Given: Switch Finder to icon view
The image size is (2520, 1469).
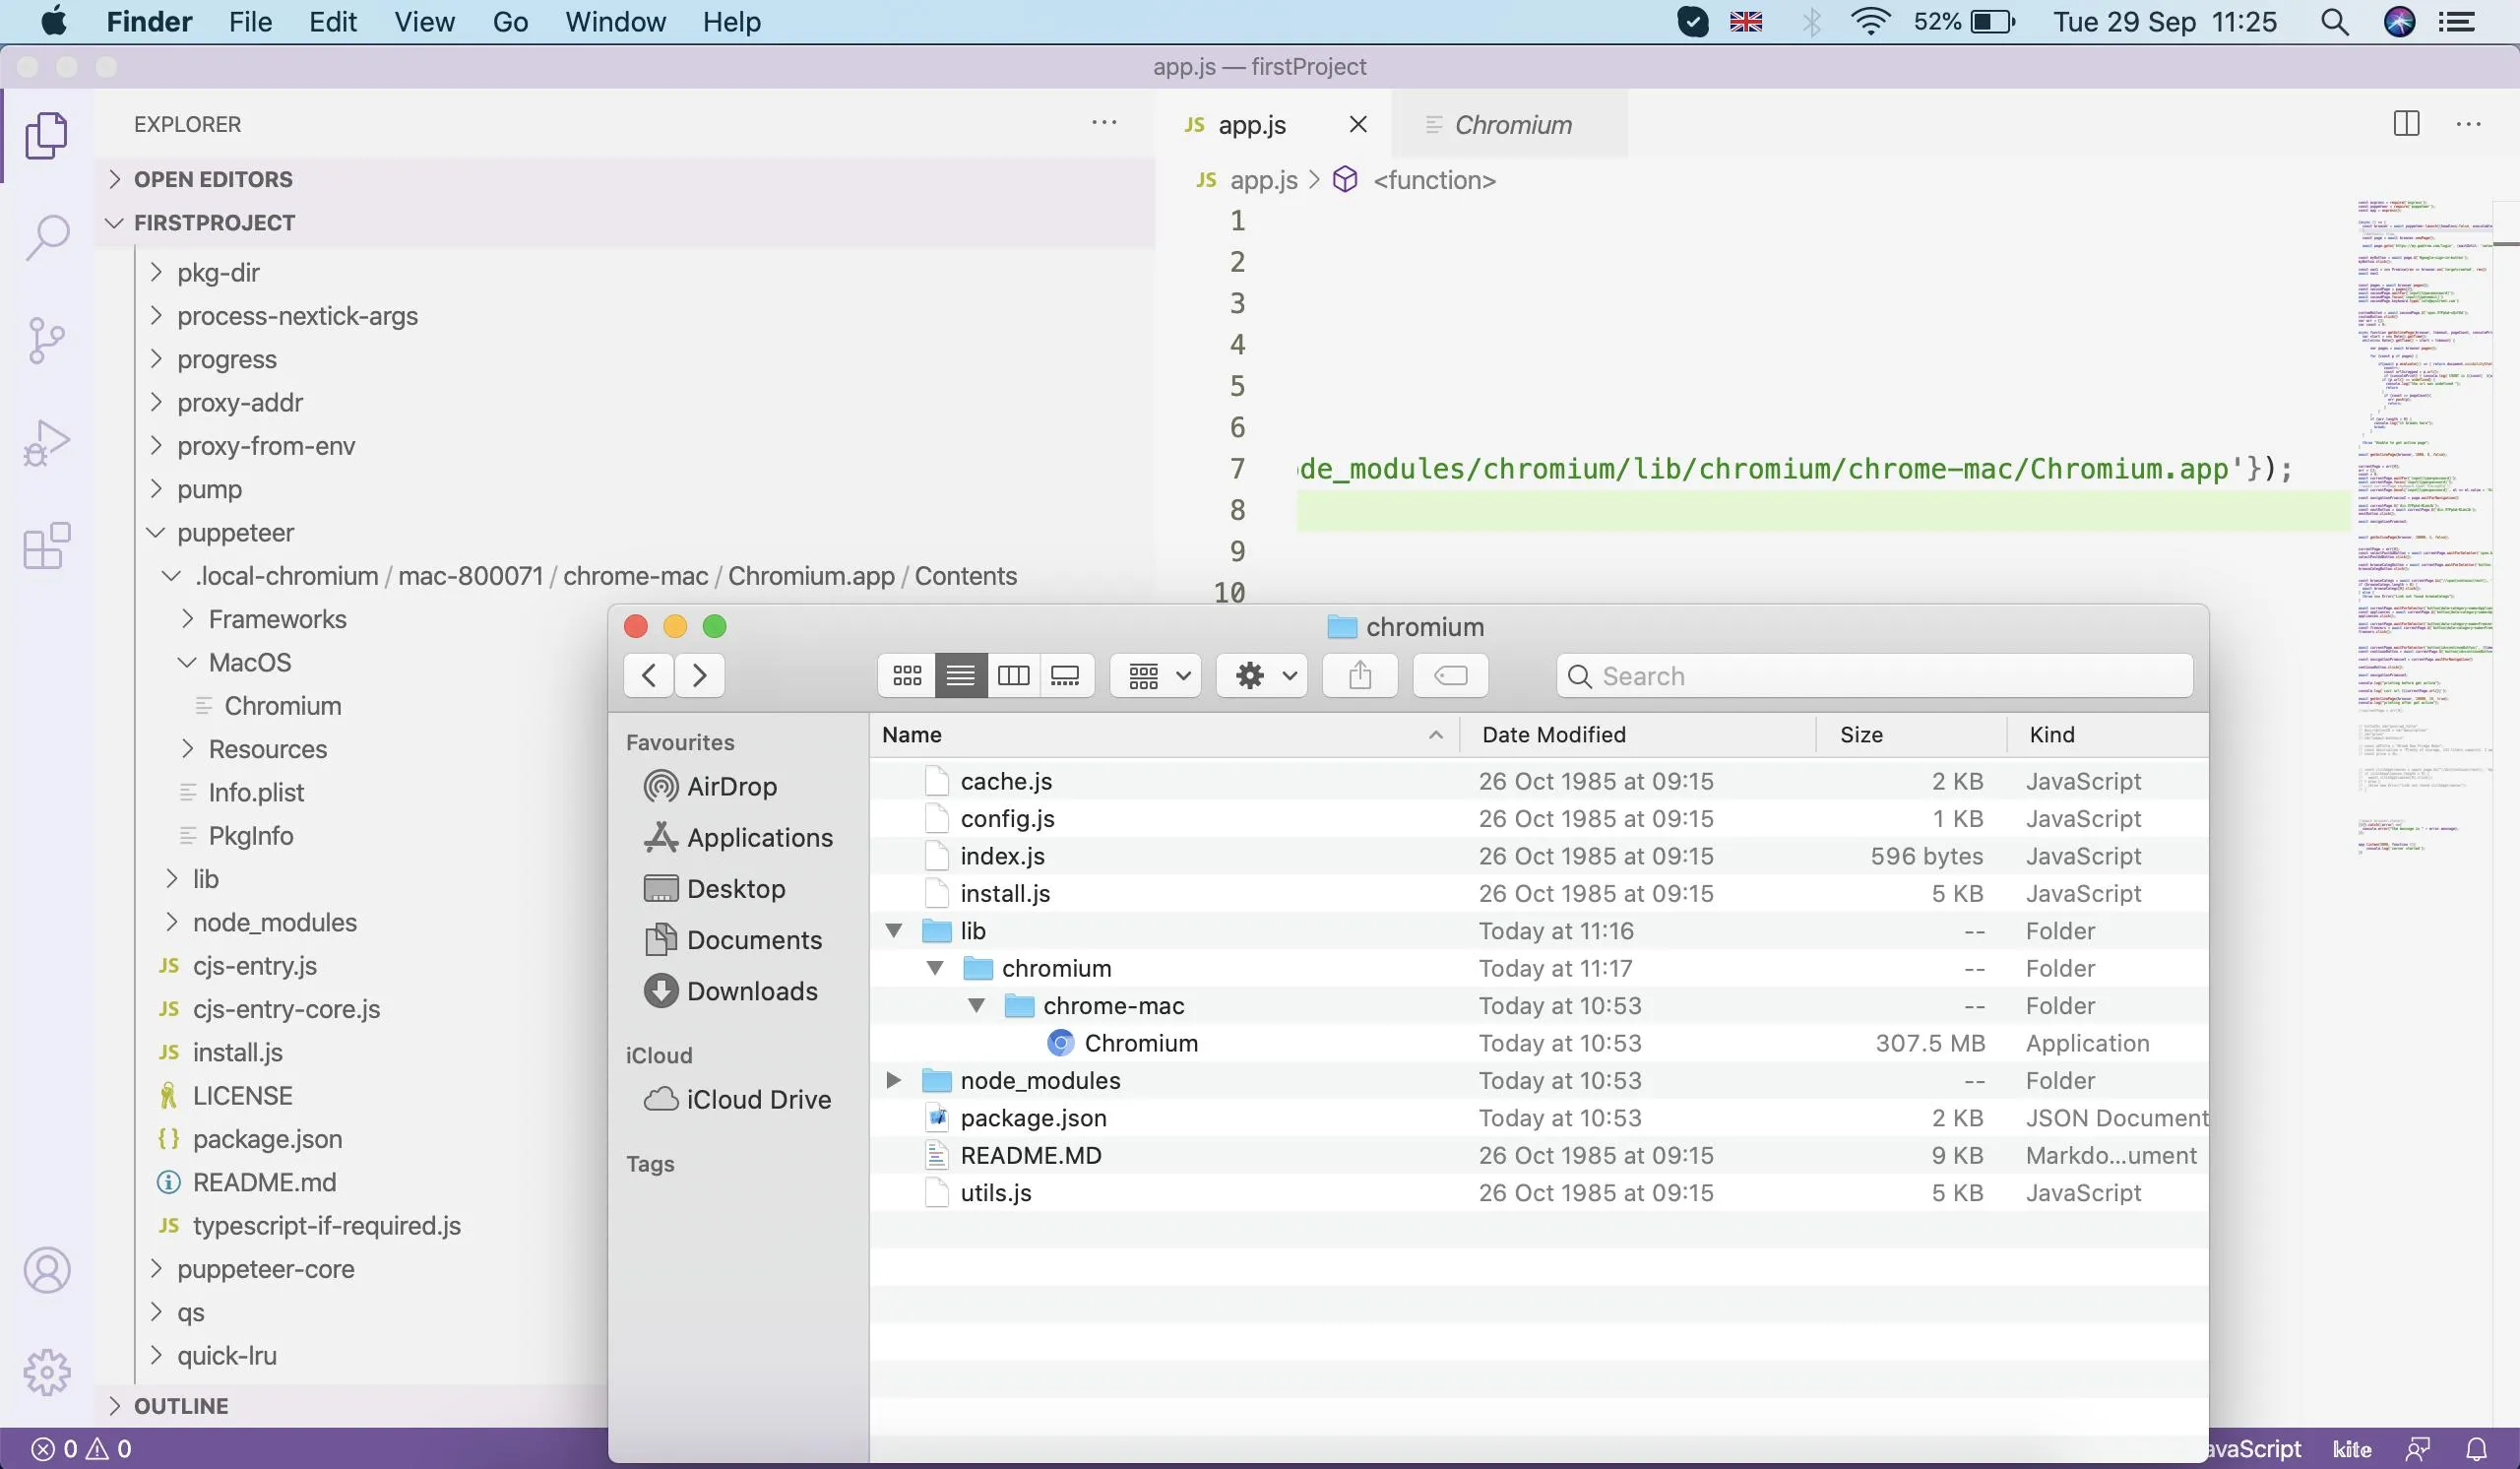Looking at the screenshot, I should click(907, 676).
